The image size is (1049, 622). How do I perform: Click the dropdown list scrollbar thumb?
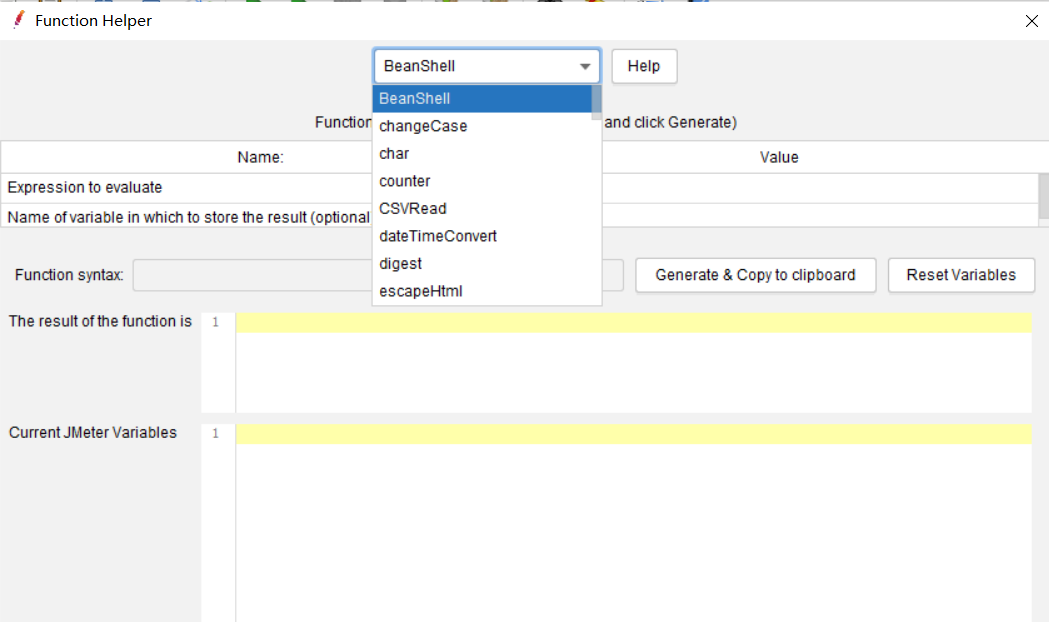tap(597, 102)
